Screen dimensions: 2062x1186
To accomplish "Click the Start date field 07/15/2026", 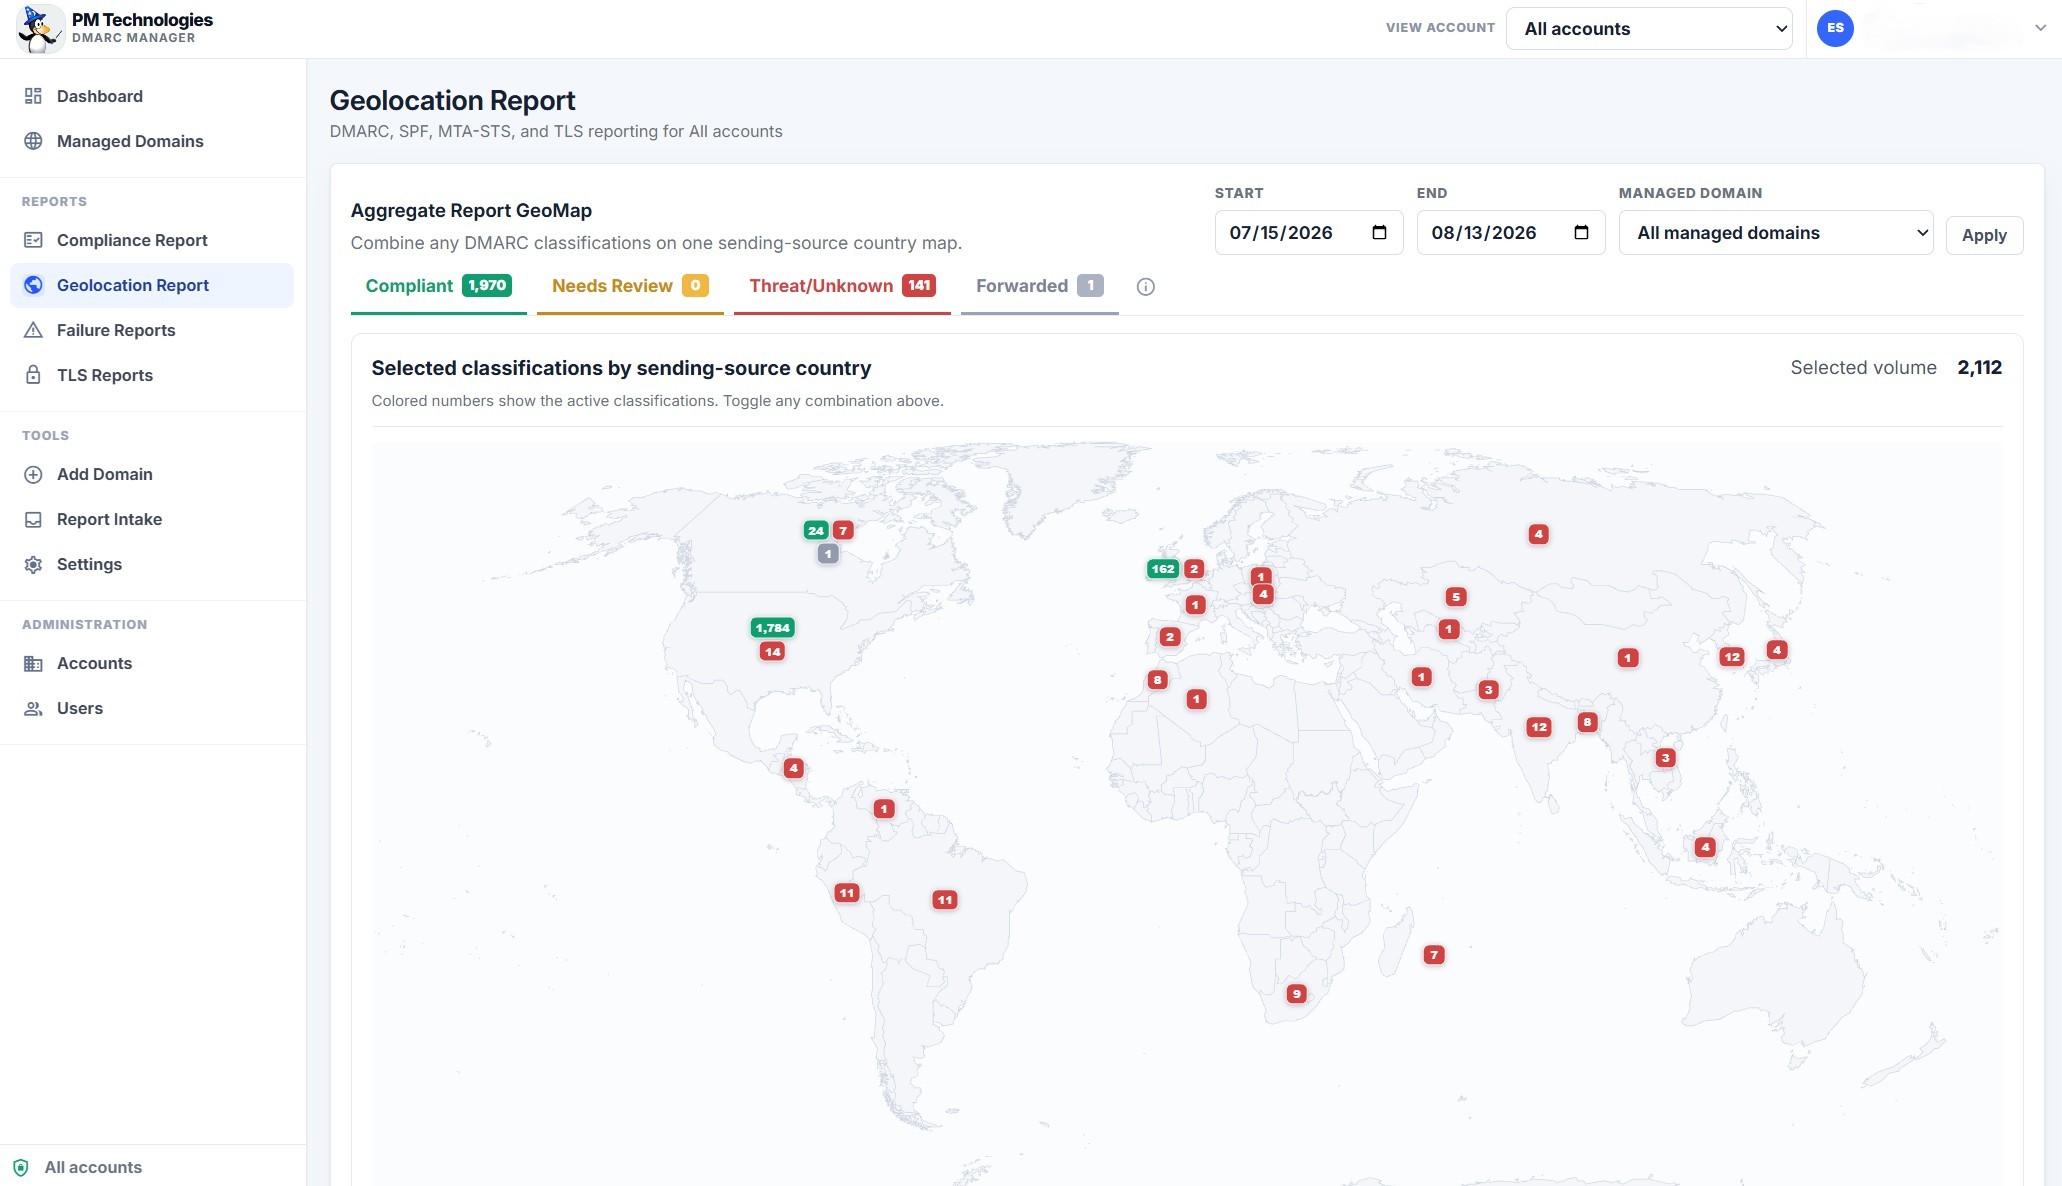I will 1309,233.
